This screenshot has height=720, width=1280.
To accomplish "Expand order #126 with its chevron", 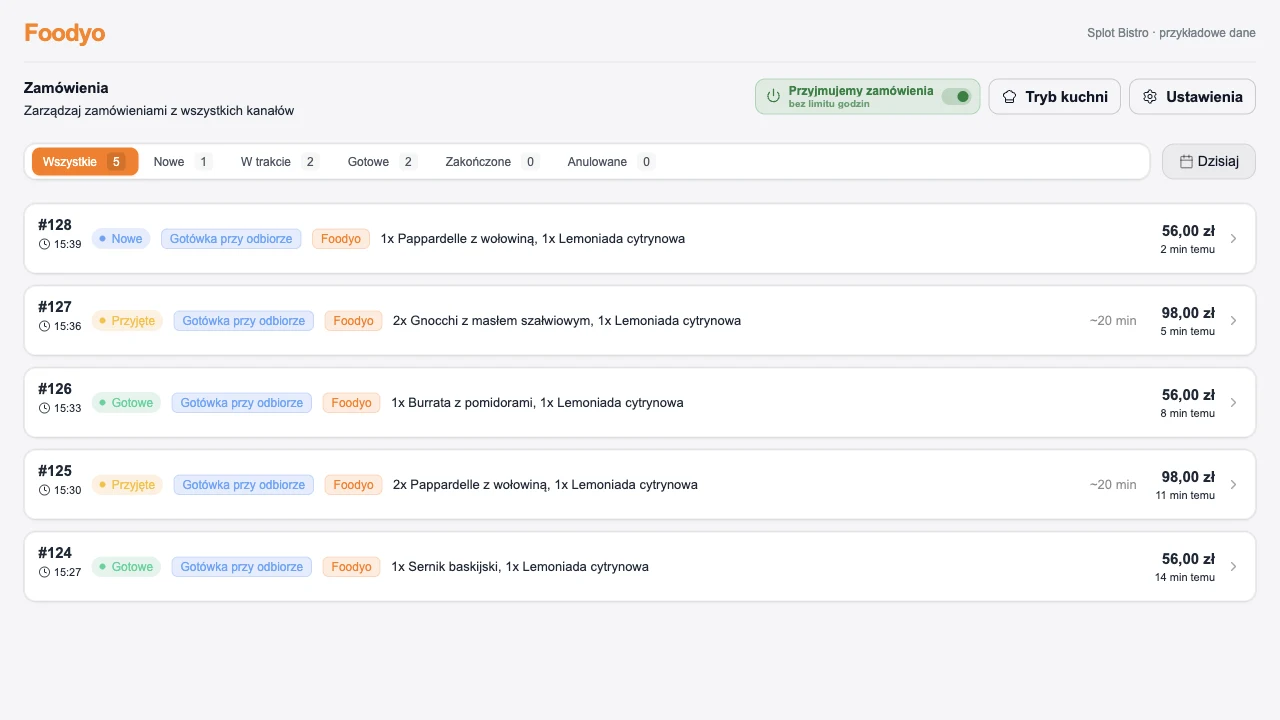I will point(1233,403).
